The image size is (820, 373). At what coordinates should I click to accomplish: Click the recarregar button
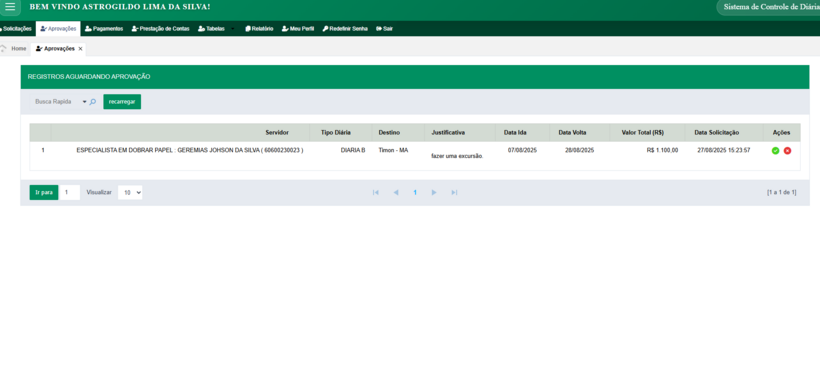click(x=122, y=102)
